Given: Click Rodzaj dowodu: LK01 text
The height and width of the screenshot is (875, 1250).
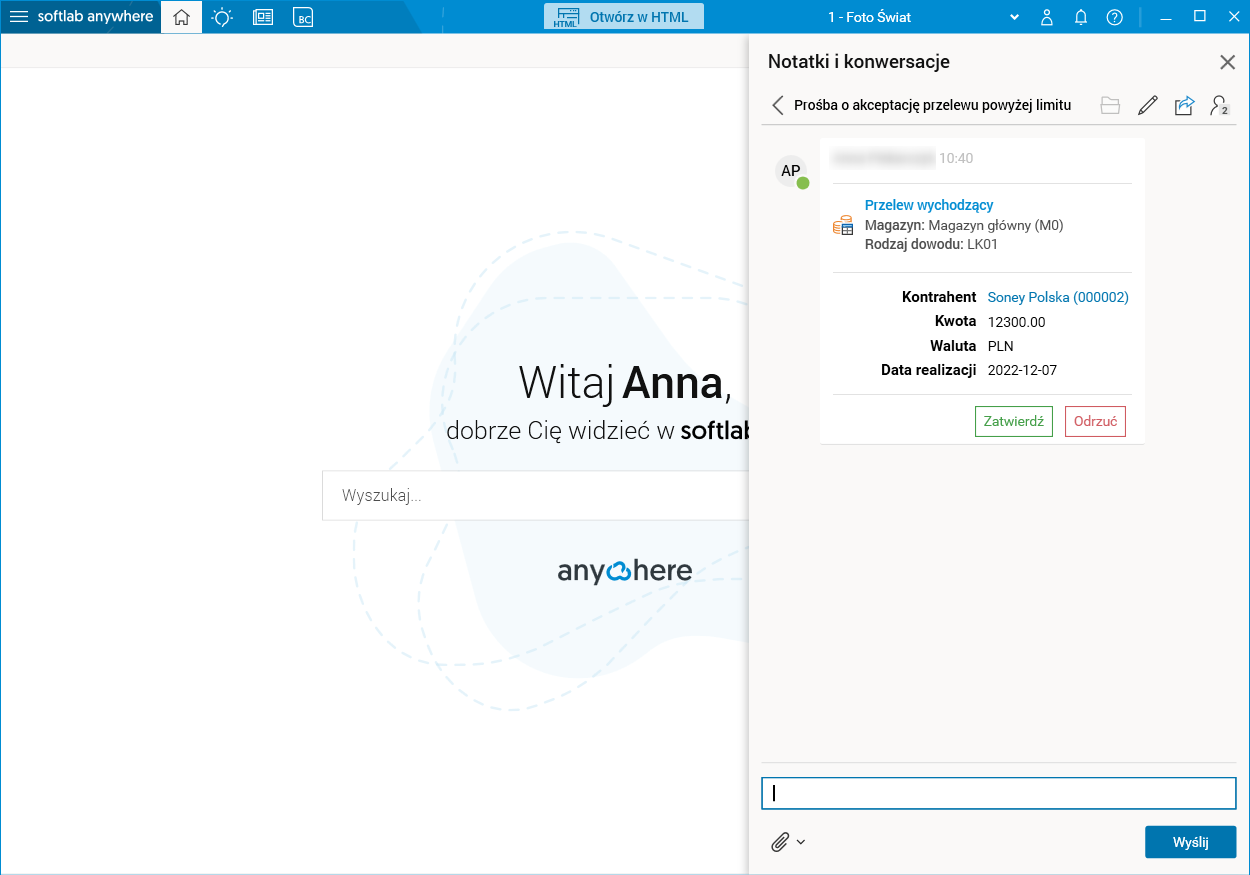Looking at the screenshot, I should click(x=931, y=244).
